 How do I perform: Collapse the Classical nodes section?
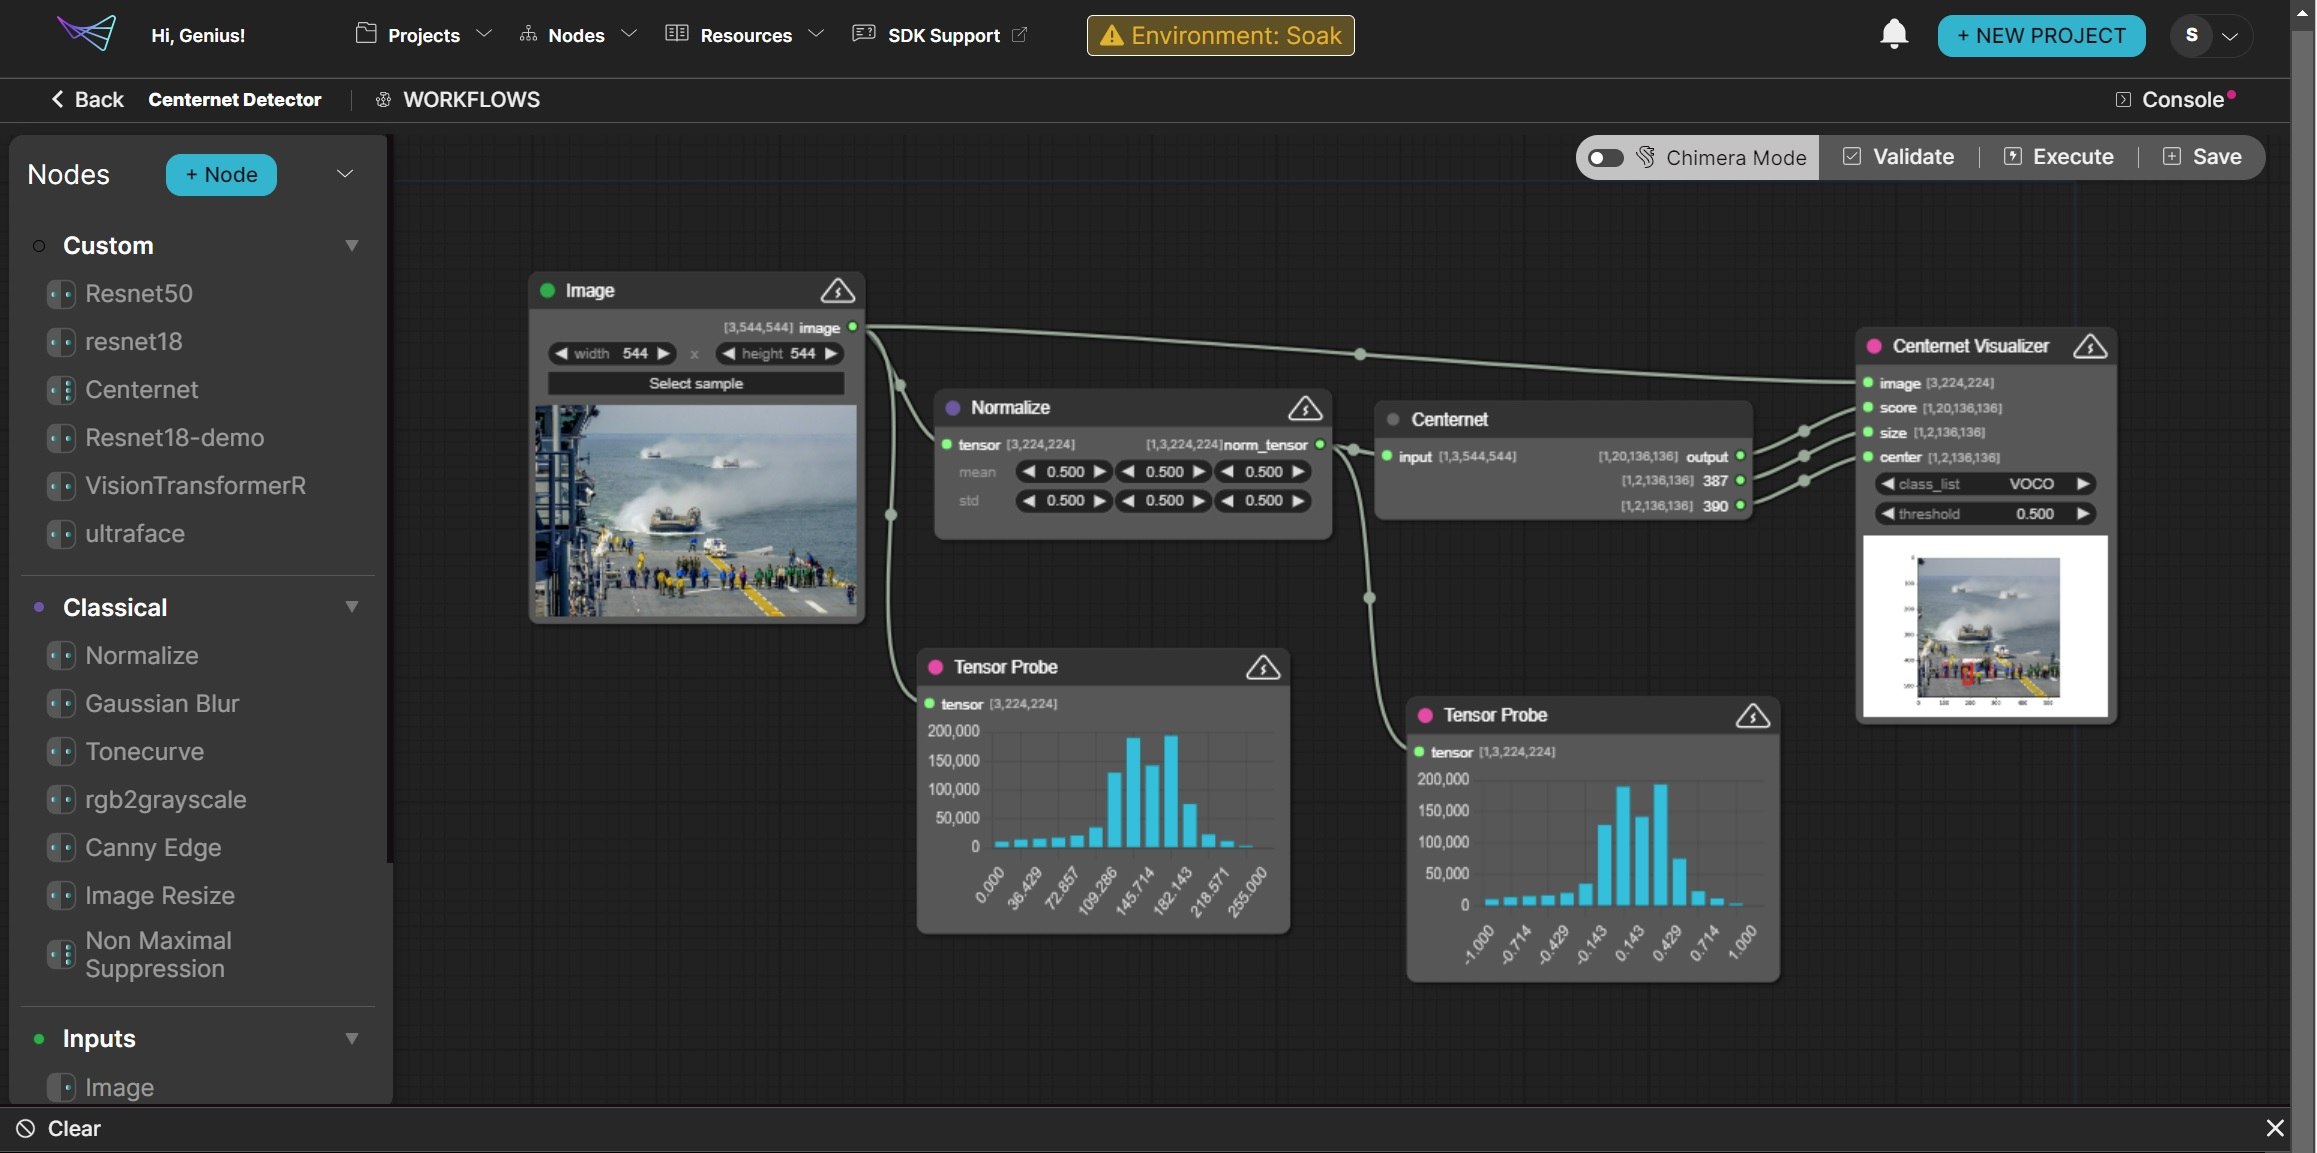[351, 607]
